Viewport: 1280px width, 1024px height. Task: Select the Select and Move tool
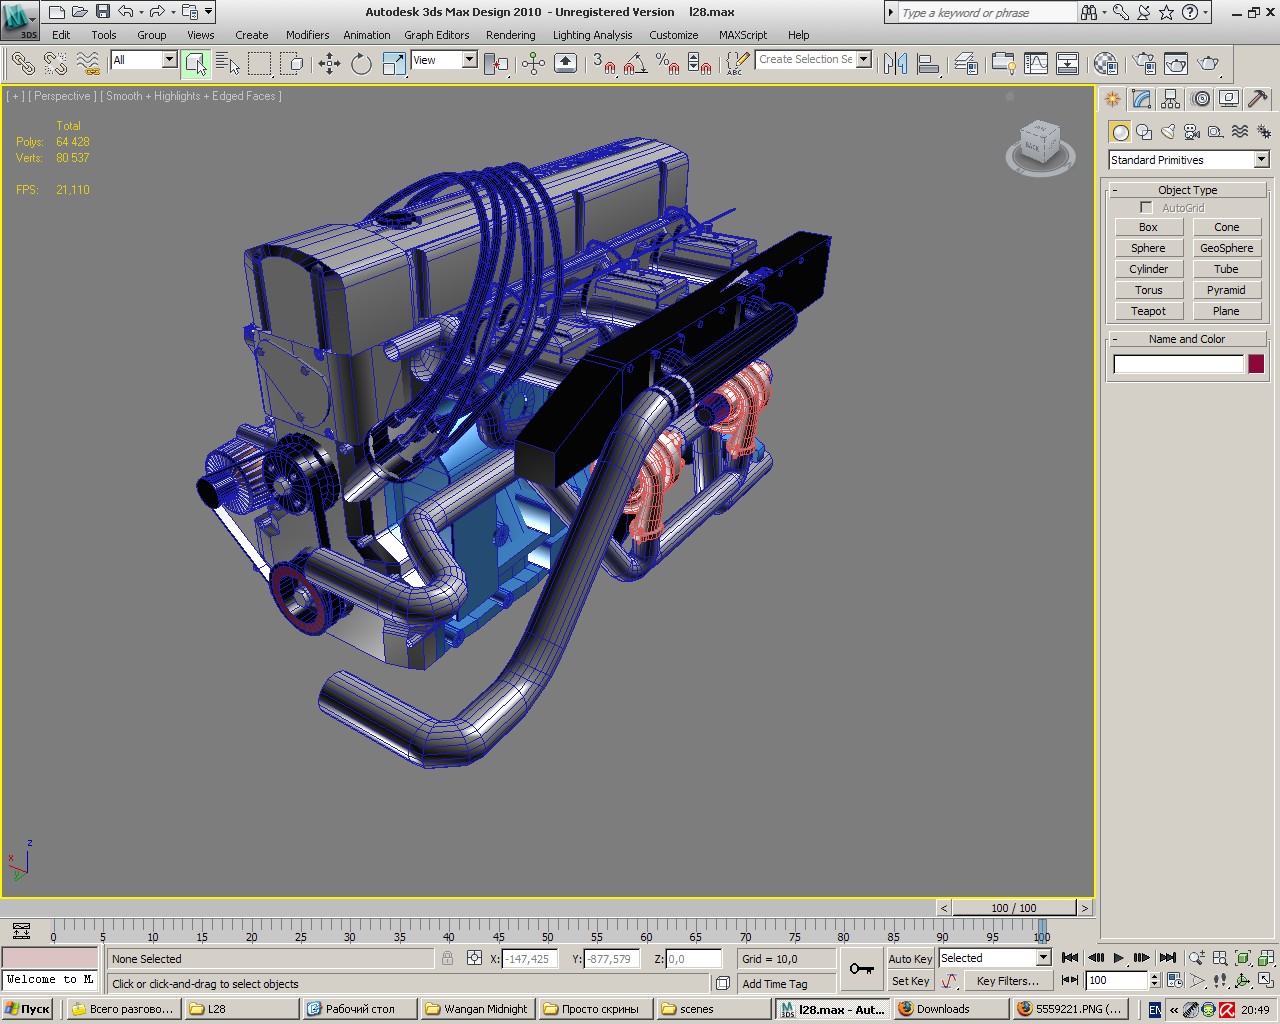pos(329,64)
